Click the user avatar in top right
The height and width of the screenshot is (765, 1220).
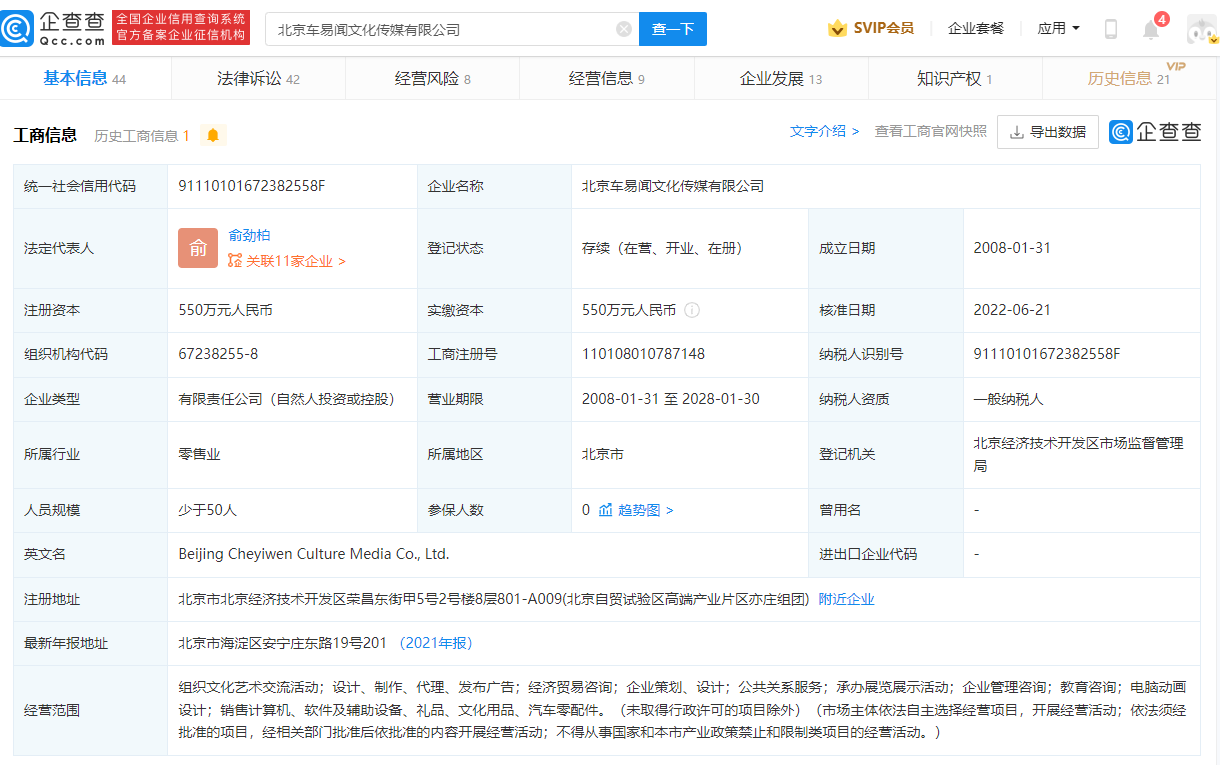coord(1200,30)
